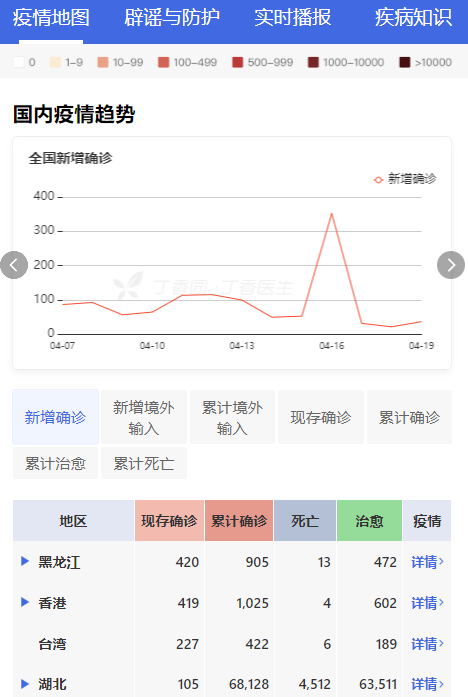
Task: Expand 黑龙江 row triangle
Action: [25, 561]
